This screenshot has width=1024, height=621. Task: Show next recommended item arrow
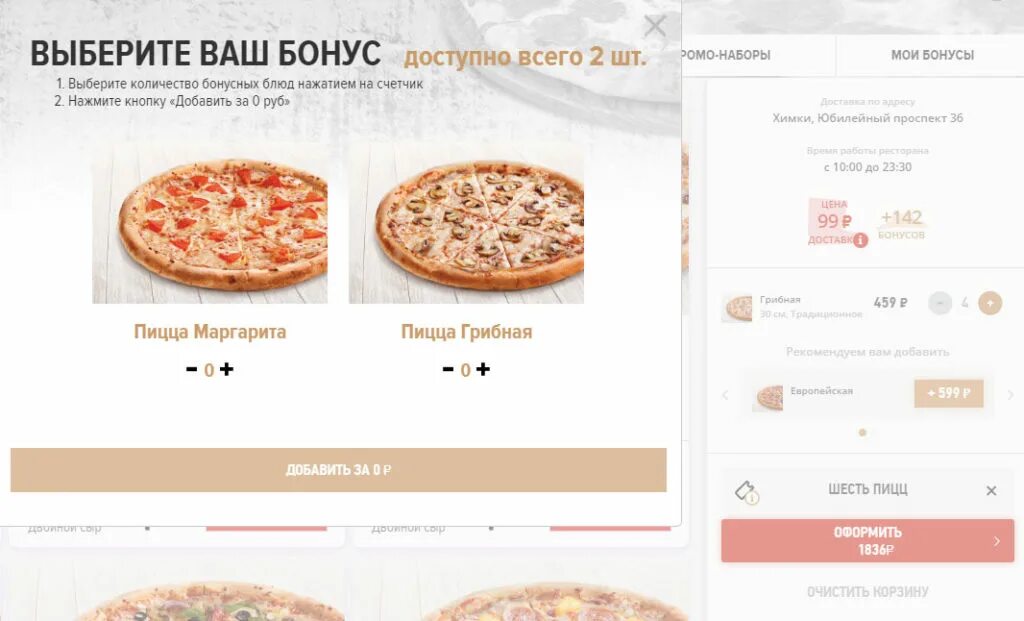click(x=1010, y=395)
